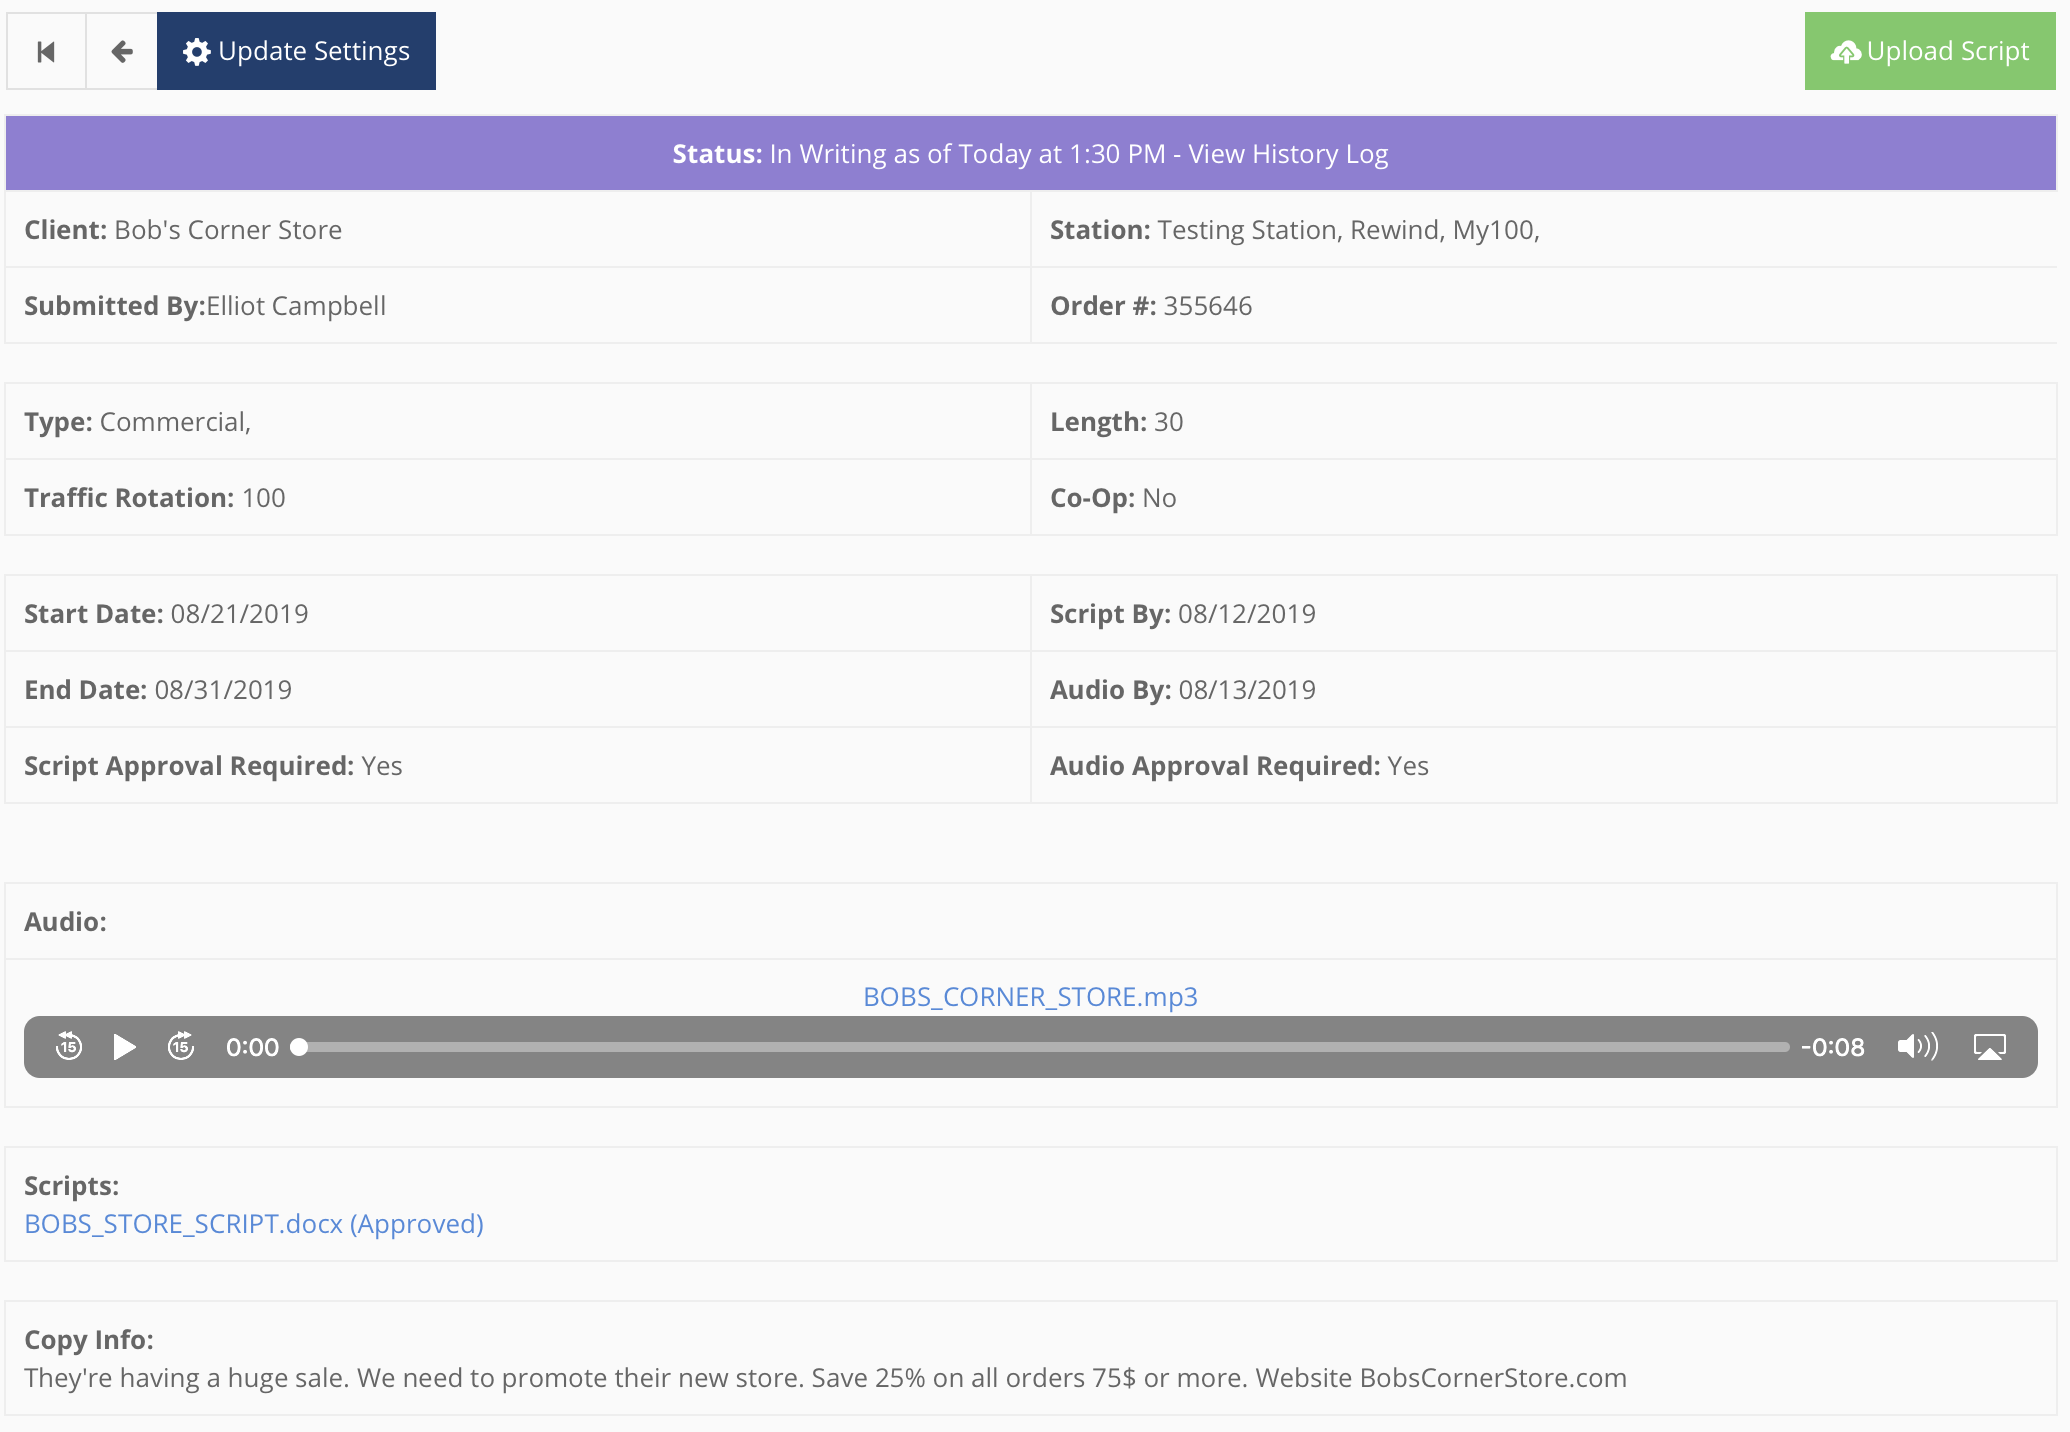The height and width of the screenshot is (1432, 2070).
Task: Click submitter name Elliot Campbell
Action: click(x=296, y=306)
